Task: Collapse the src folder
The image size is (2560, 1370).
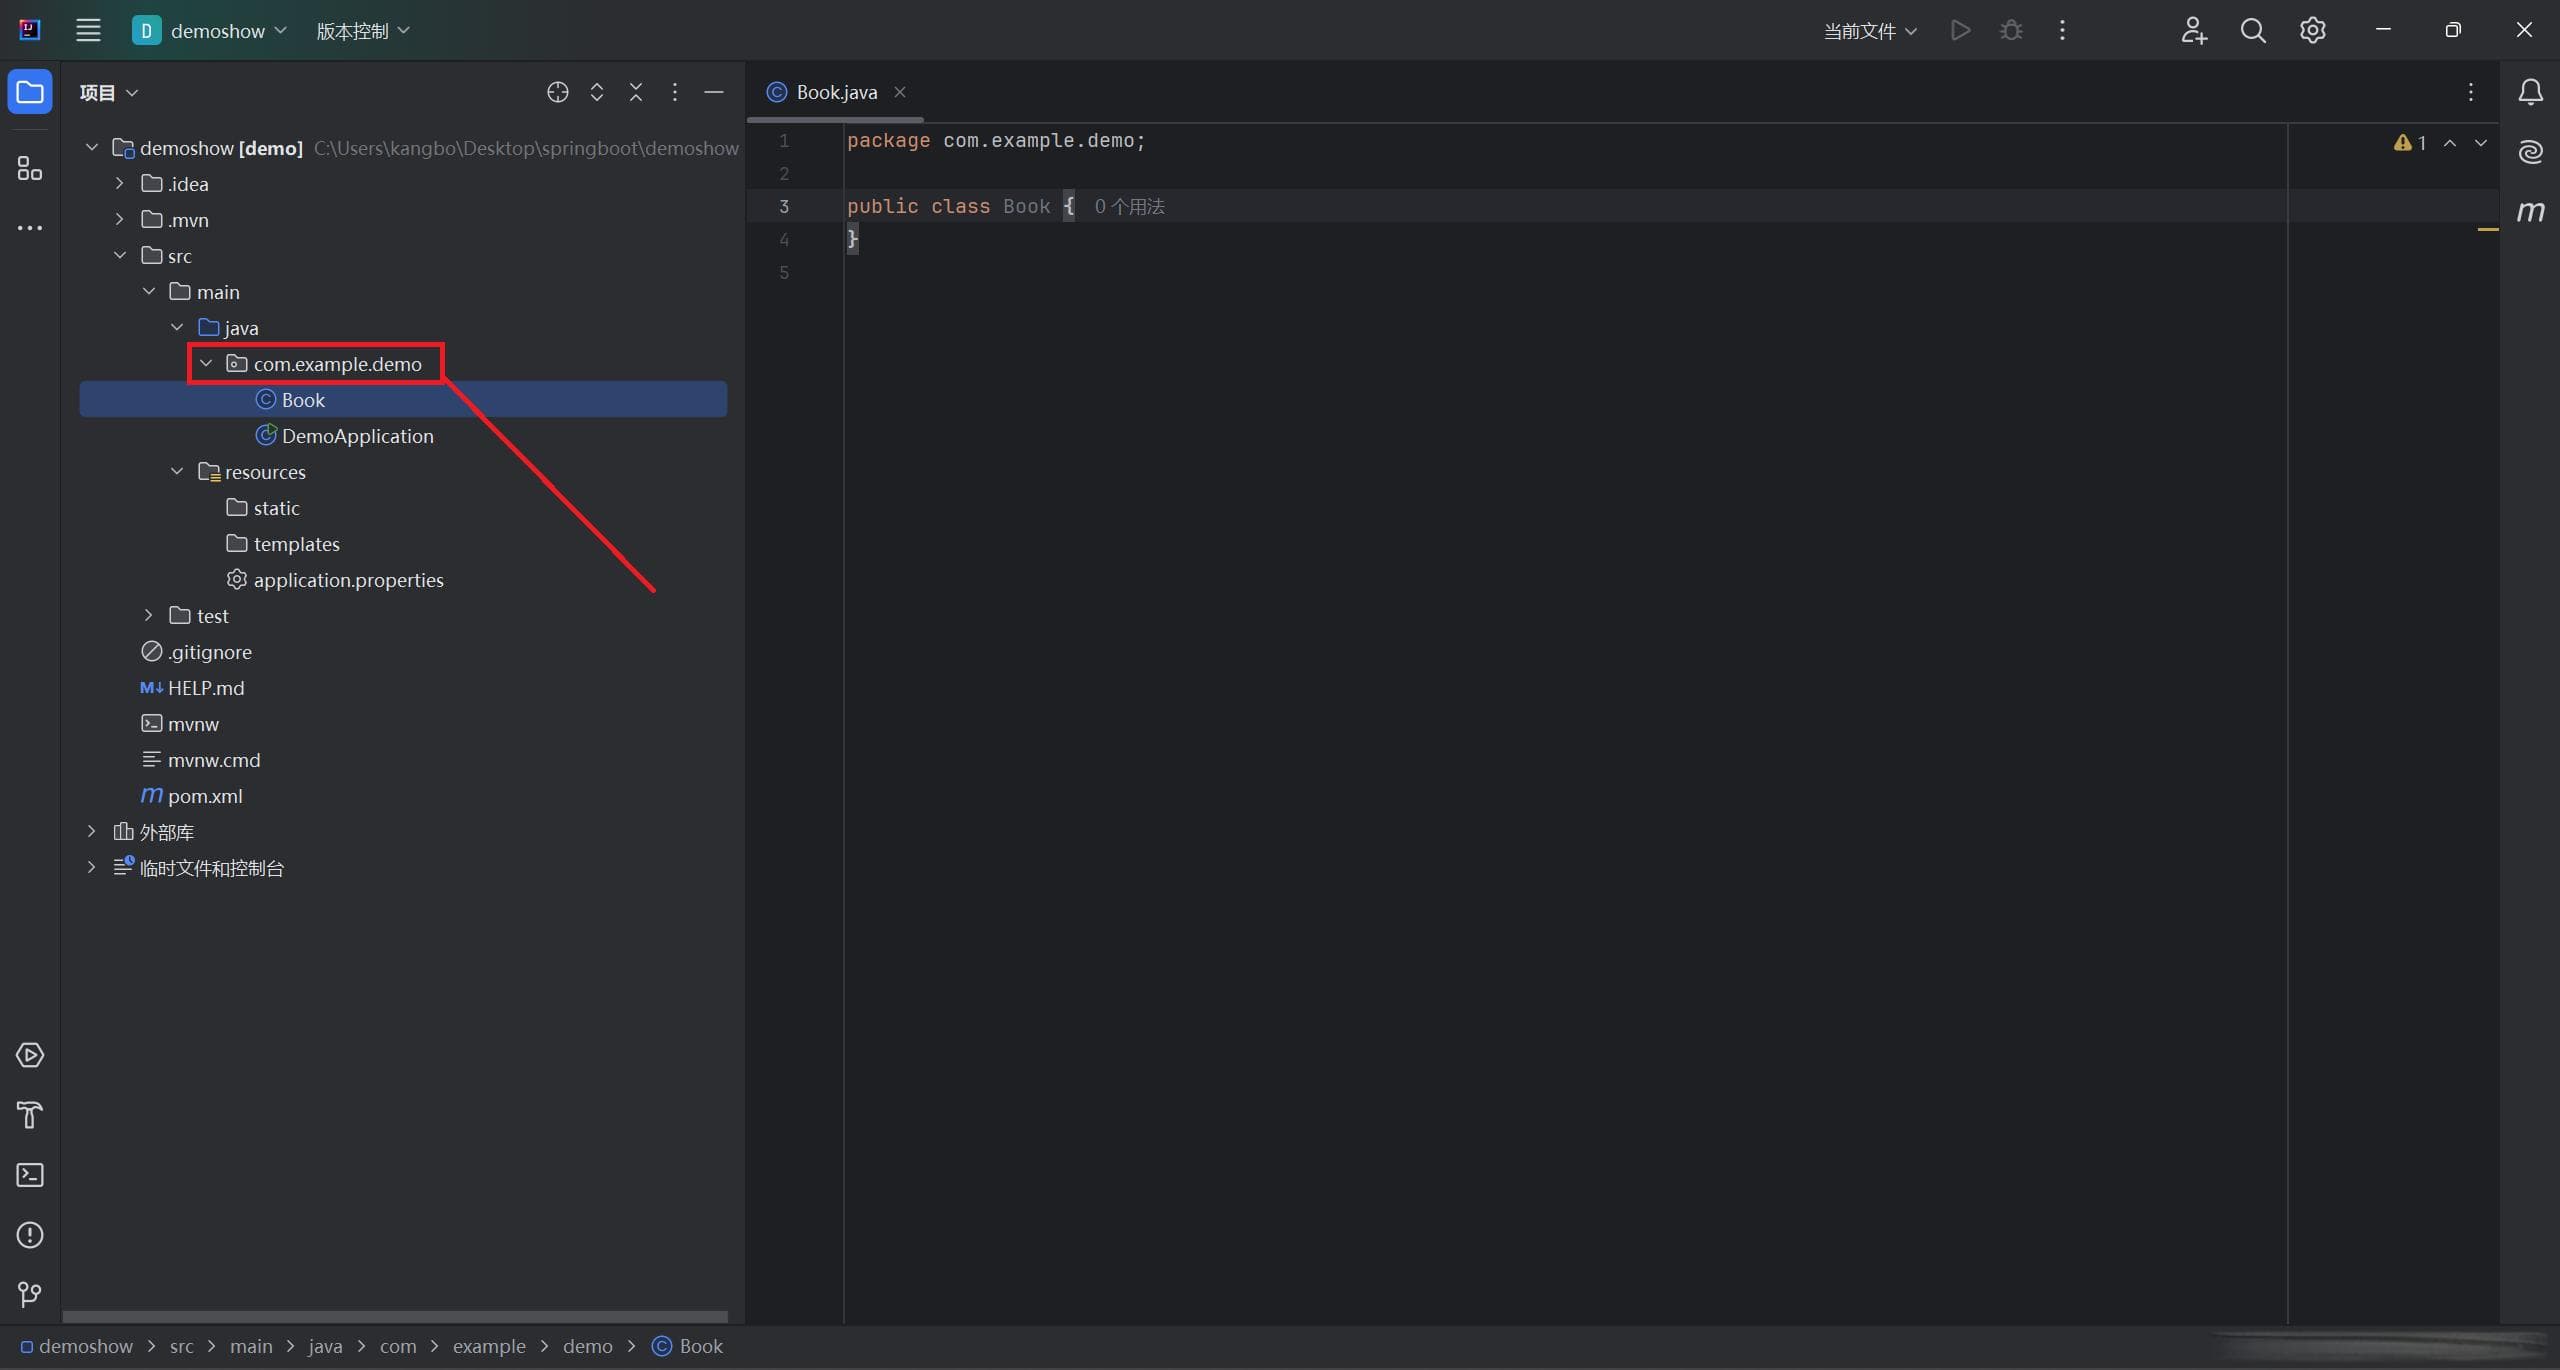Action: (119, 255)
